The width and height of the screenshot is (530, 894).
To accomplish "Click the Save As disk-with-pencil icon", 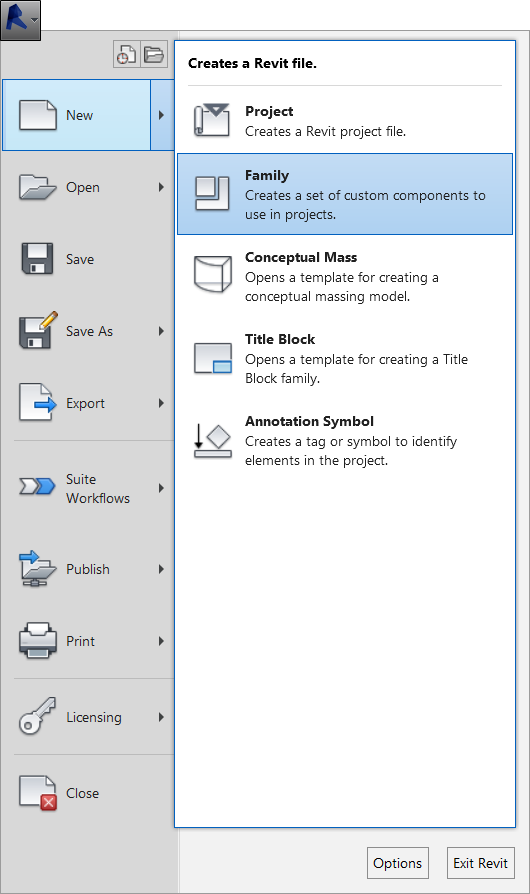I will tap(39, 330).
